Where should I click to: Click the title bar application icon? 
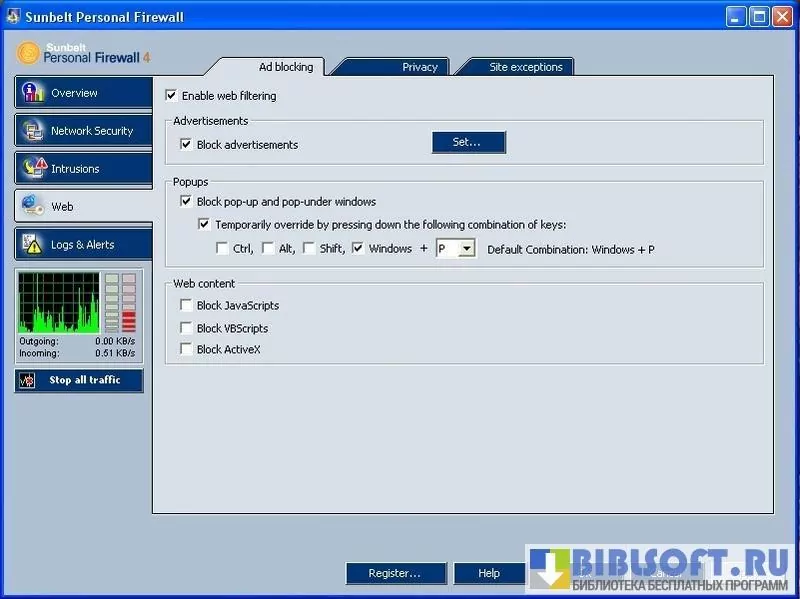[x=12, y=17]
